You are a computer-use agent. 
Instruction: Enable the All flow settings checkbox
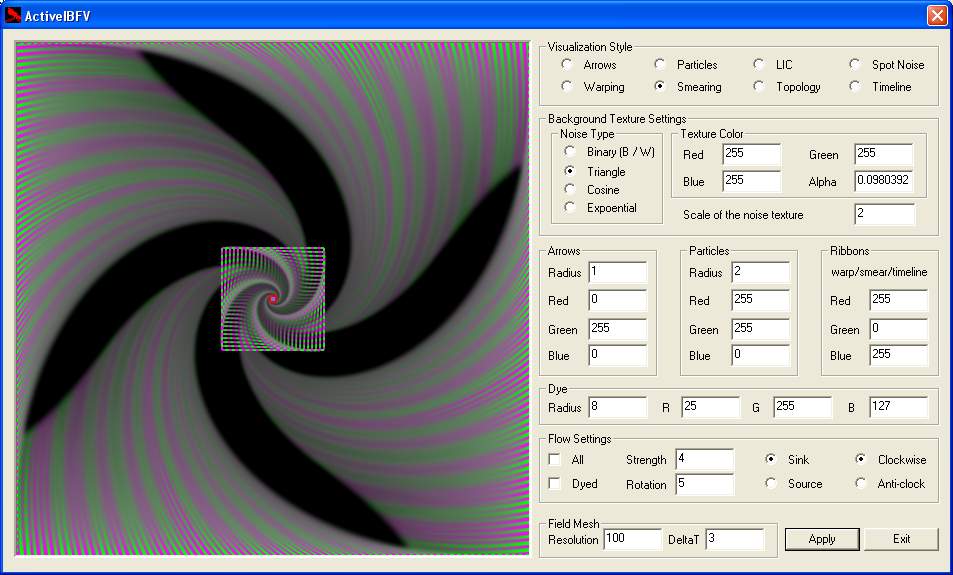click(x=555, y=460)
